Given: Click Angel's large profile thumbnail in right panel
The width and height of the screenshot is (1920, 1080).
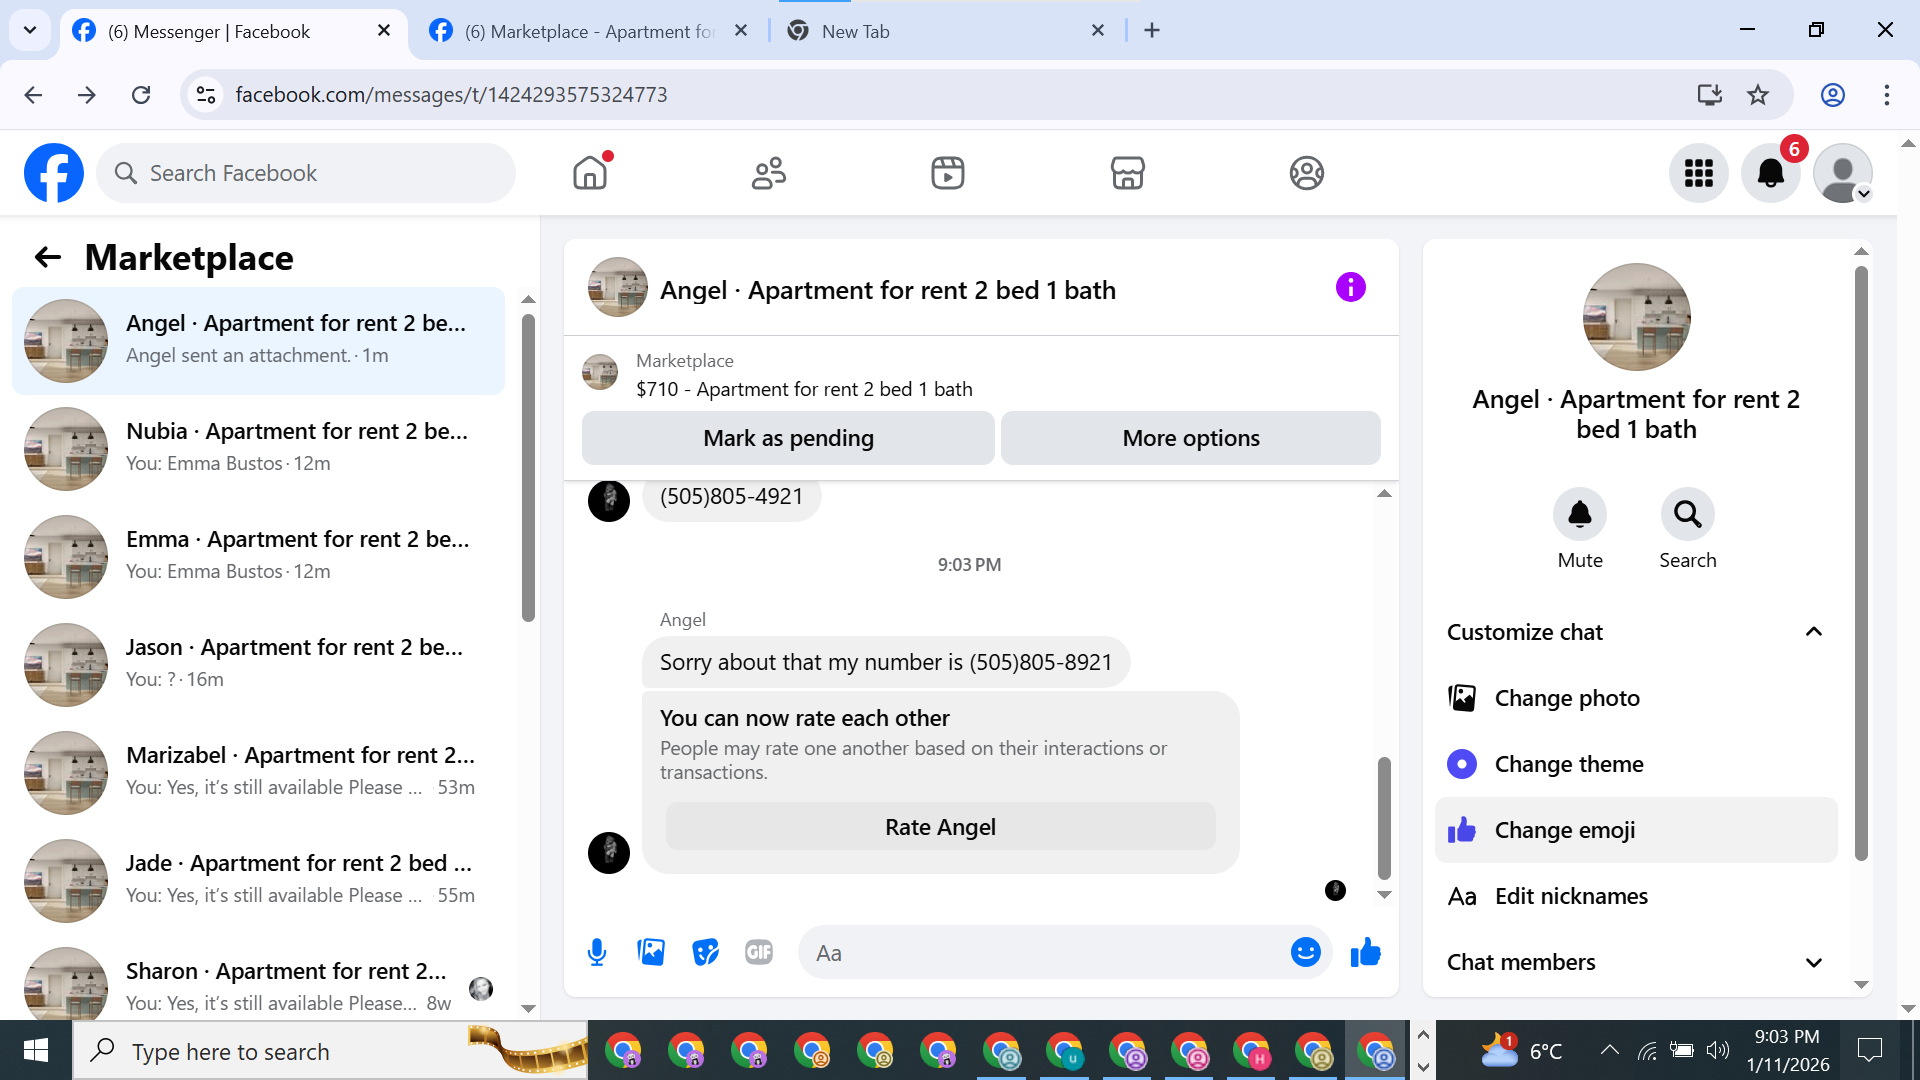Looking at the screenshot, I should click(1636, 317).
